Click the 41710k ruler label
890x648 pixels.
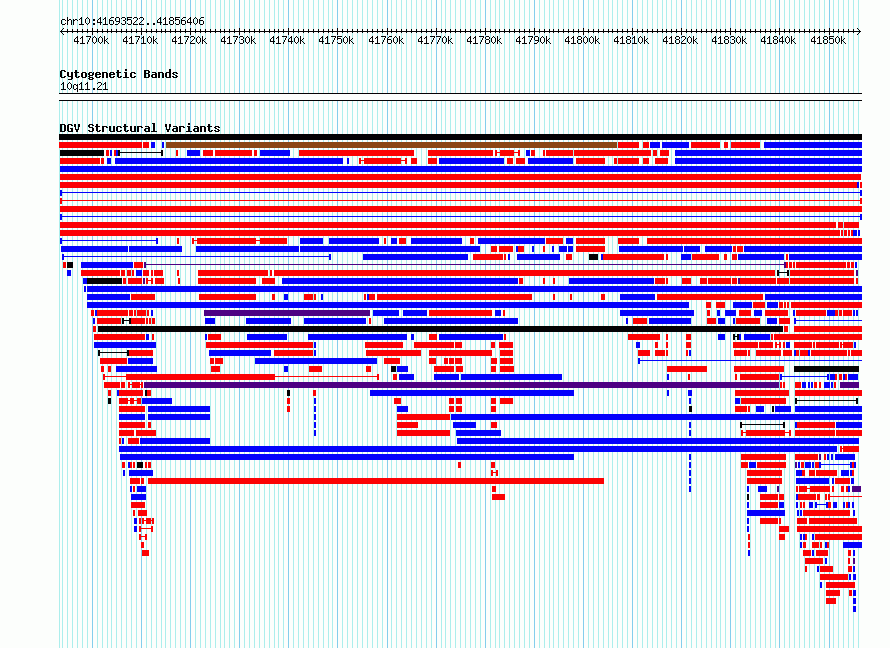(x=140, y=40)
